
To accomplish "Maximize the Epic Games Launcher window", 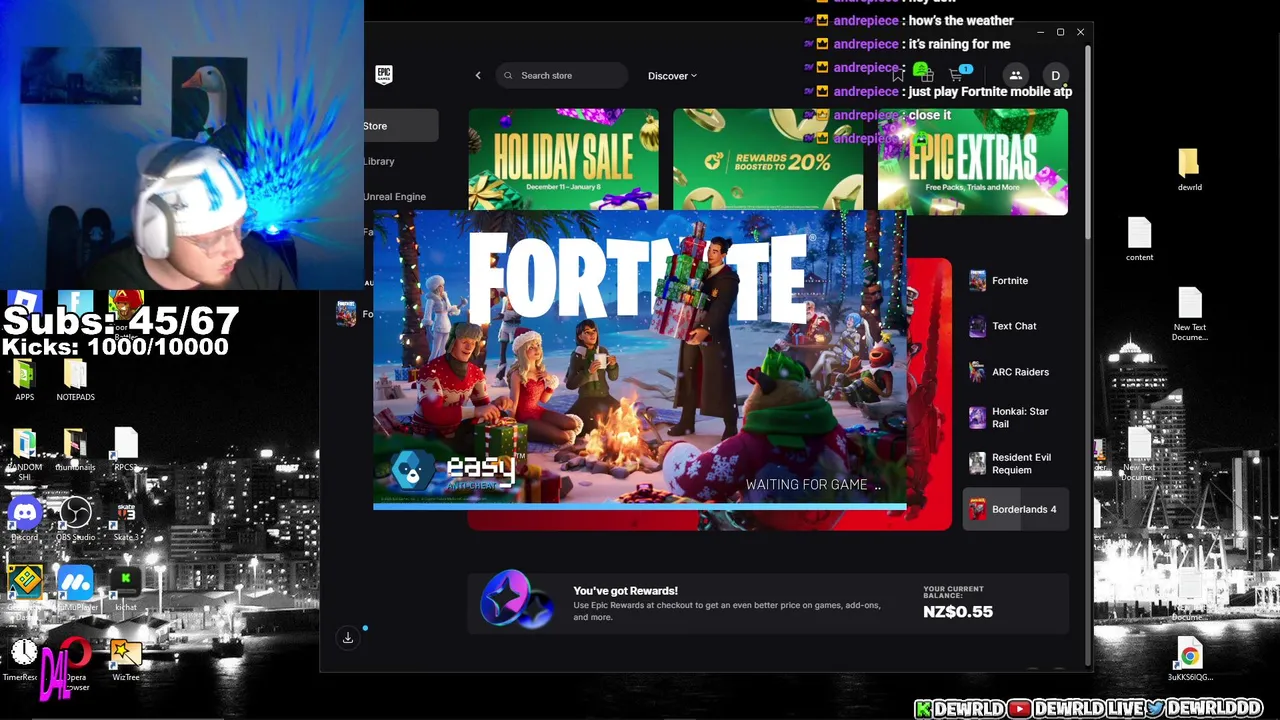I will coord(1060,32).
